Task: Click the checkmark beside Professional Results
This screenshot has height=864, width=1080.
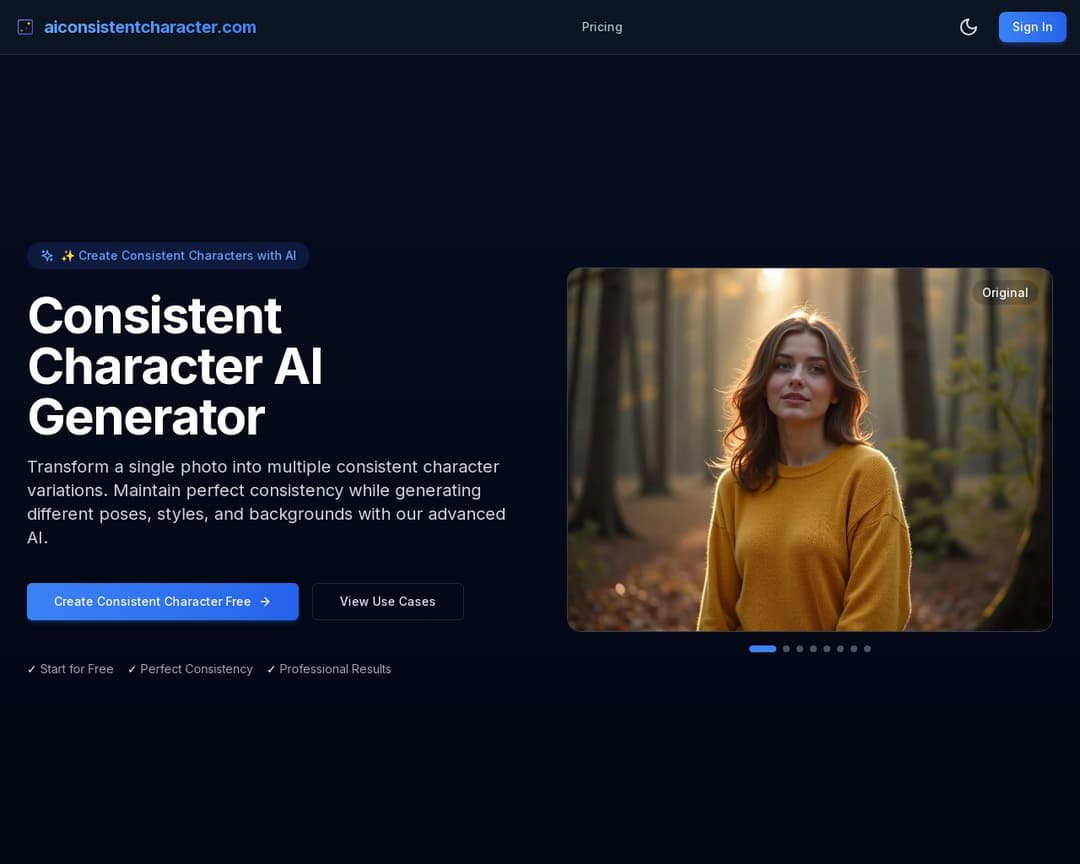Action: point(270,668)
